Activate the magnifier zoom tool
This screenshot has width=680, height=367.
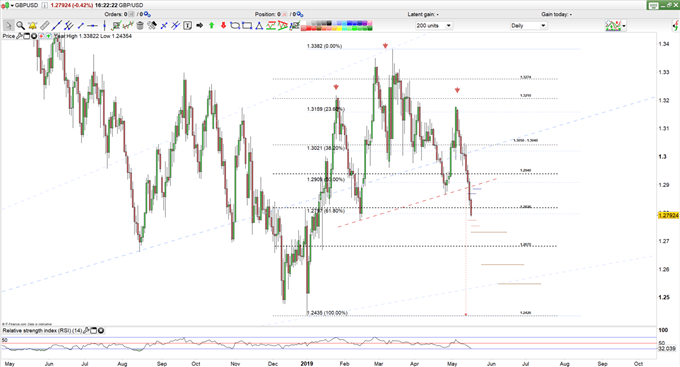pyautogui.click(x=20, y=26)
